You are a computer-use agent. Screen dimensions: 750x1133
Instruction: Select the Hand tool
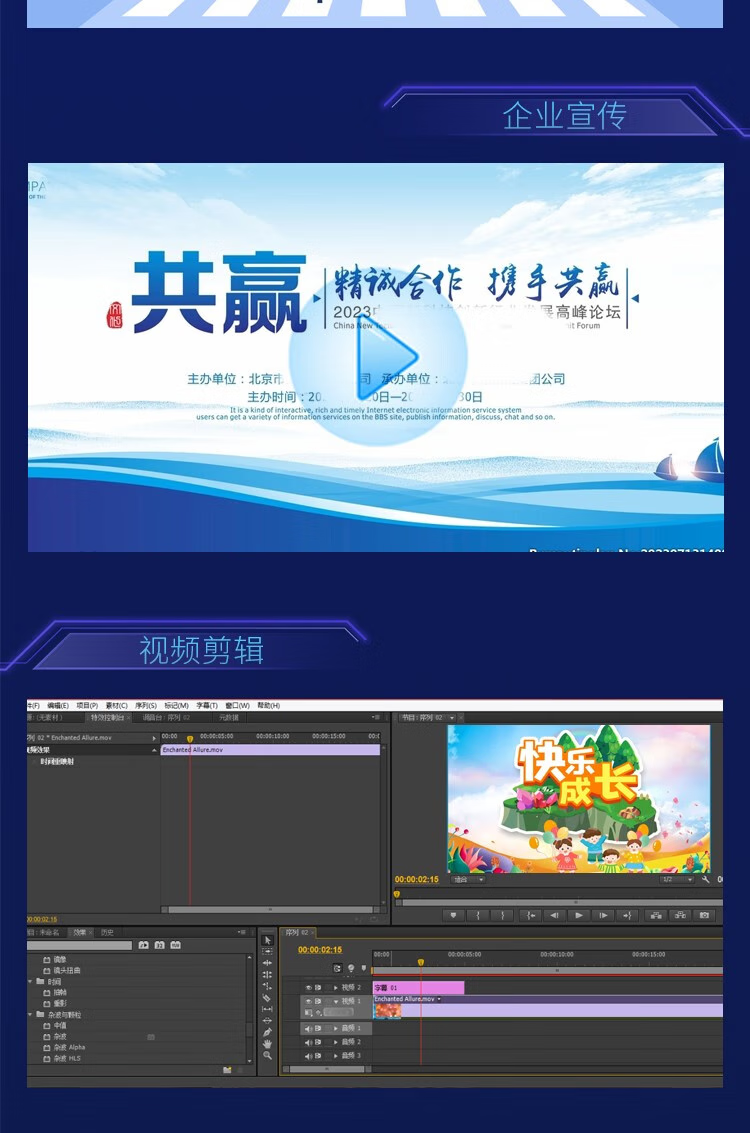(x=267, y=1043)
